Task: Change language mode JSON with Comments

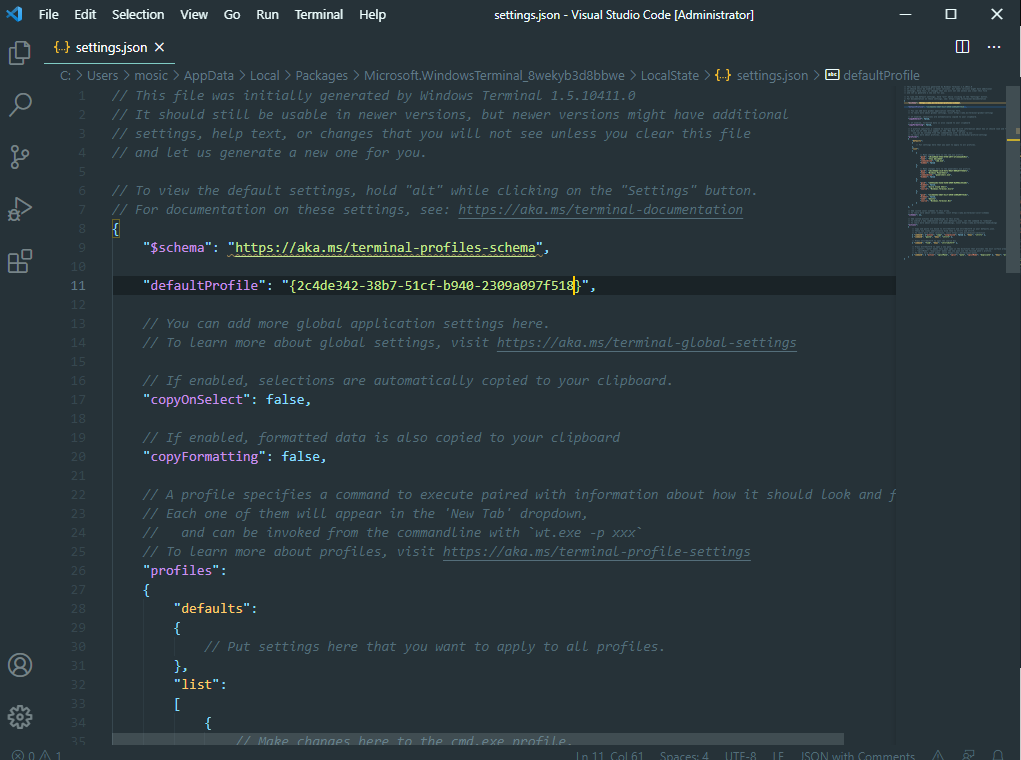Action: point(858,755)
